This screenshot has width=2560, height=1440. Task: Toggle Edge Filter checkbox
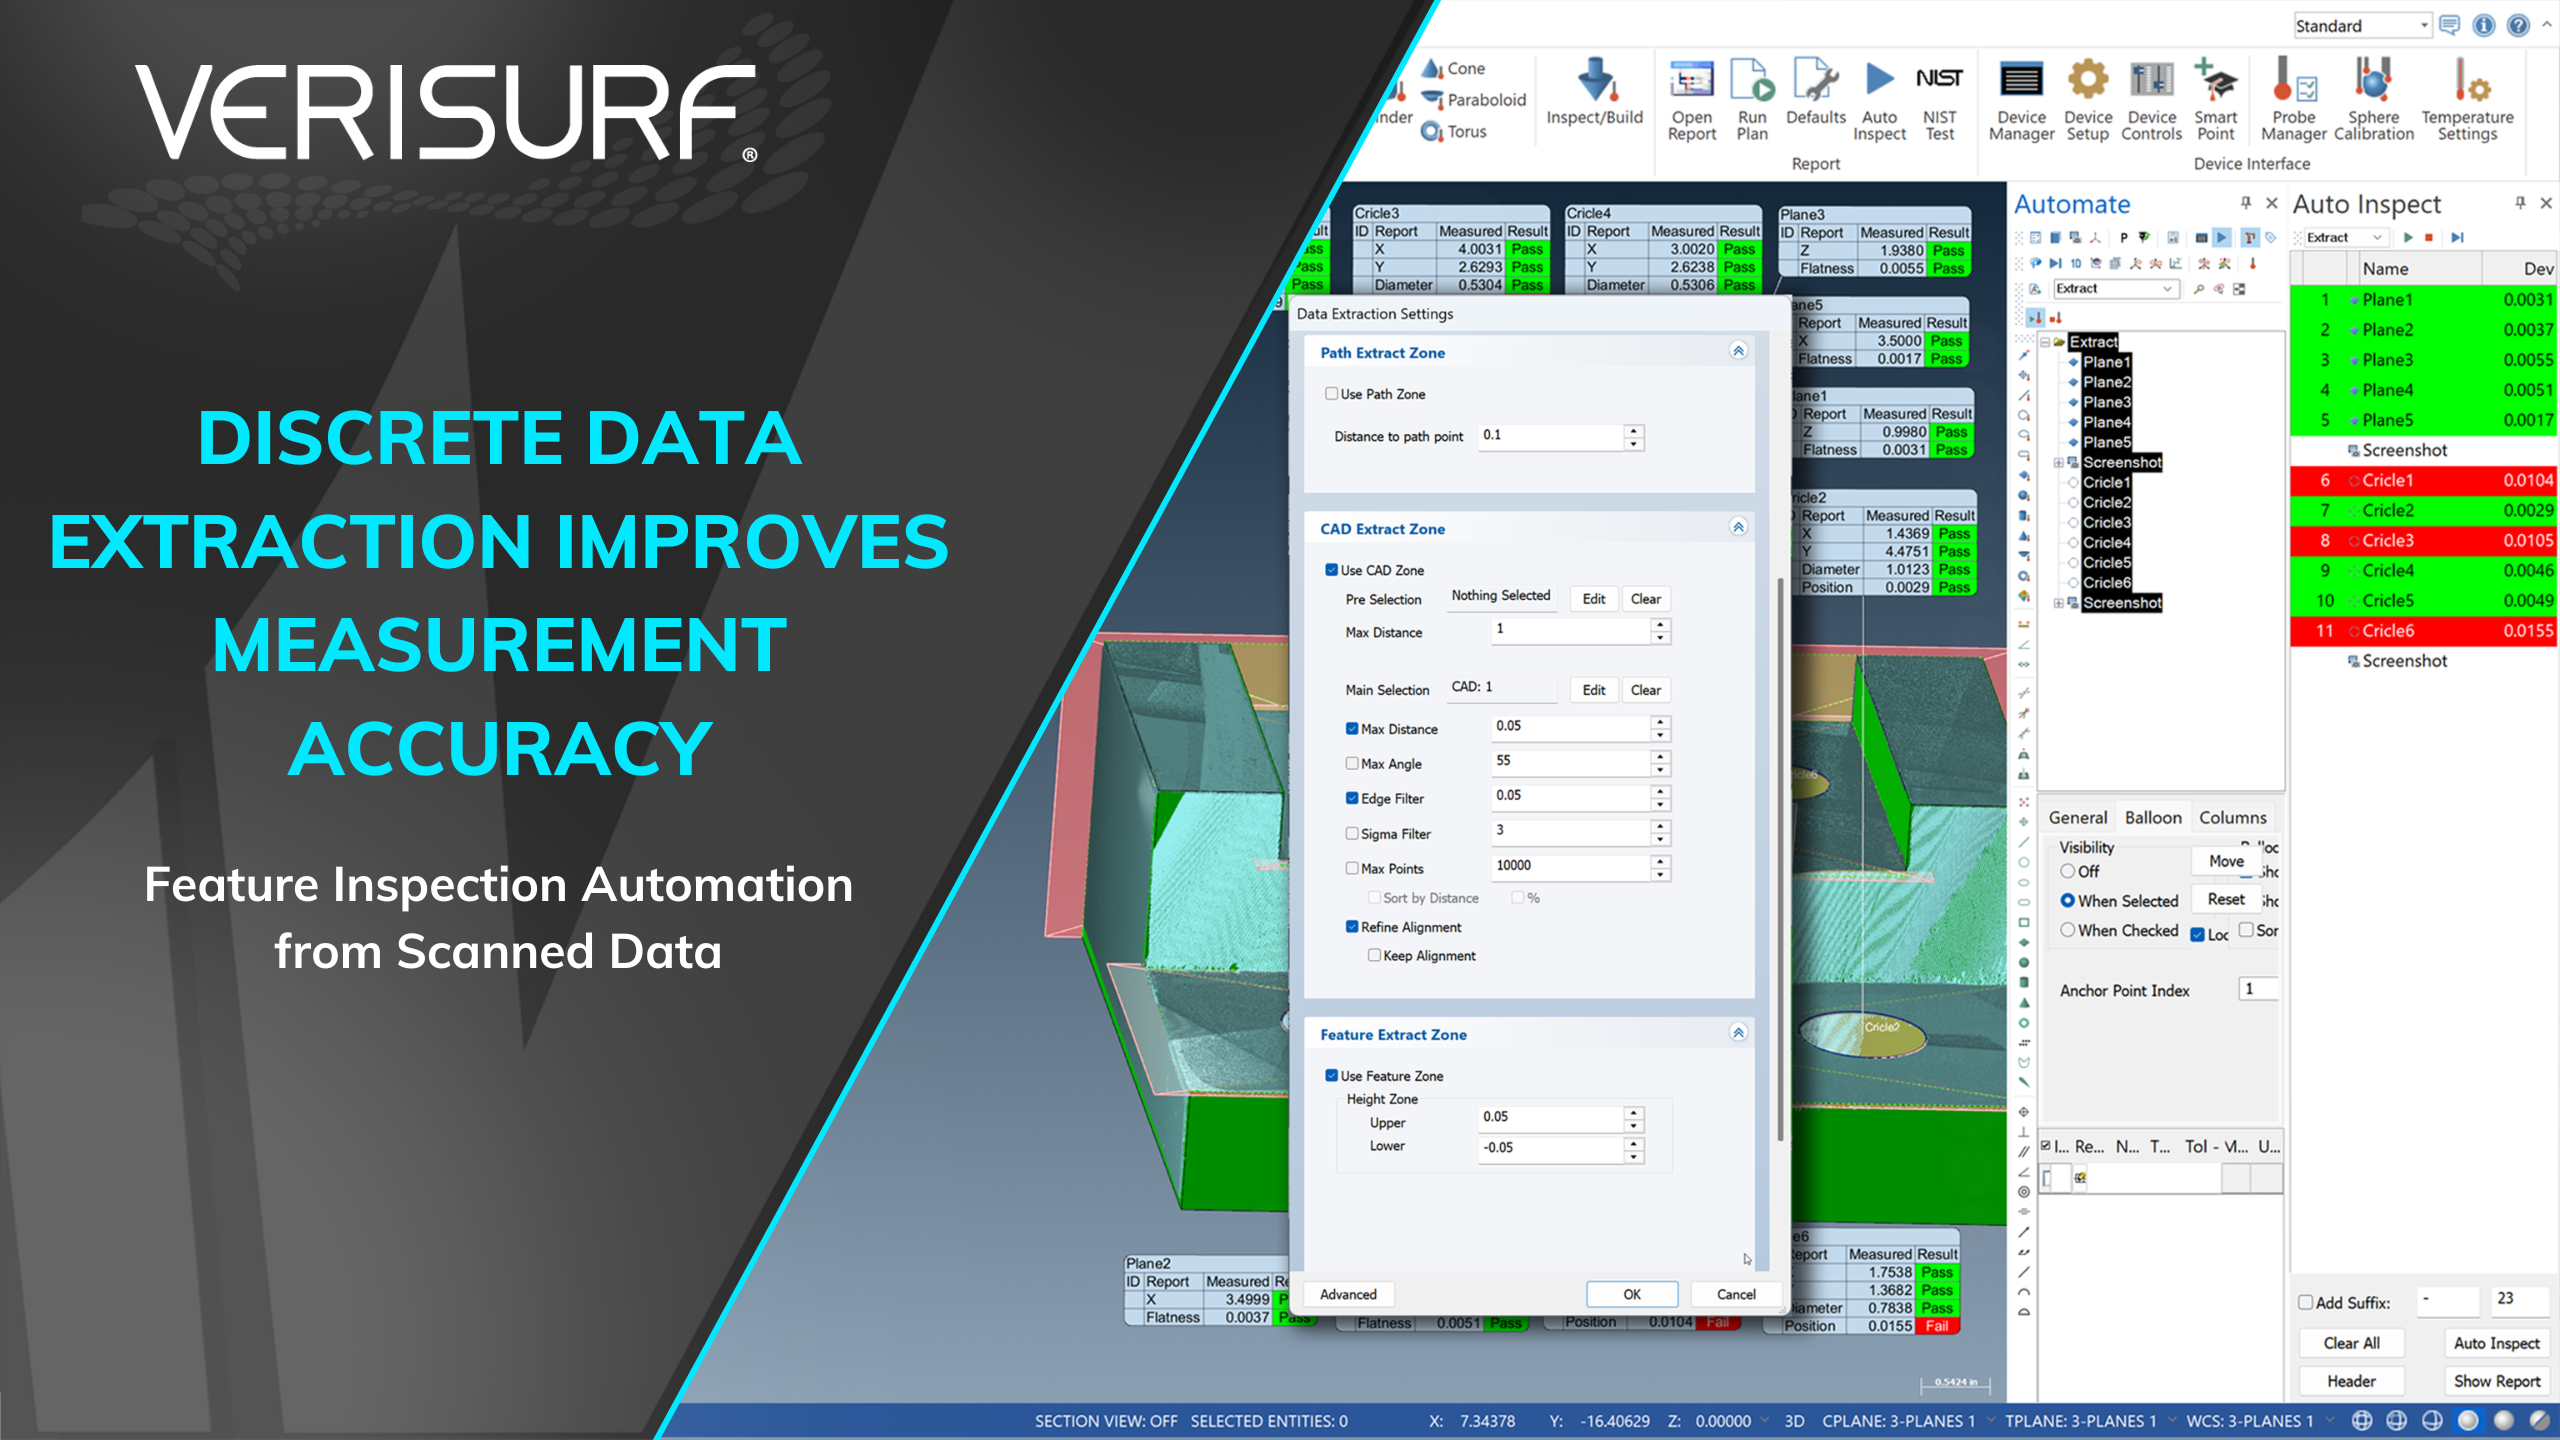point(1352,798)
